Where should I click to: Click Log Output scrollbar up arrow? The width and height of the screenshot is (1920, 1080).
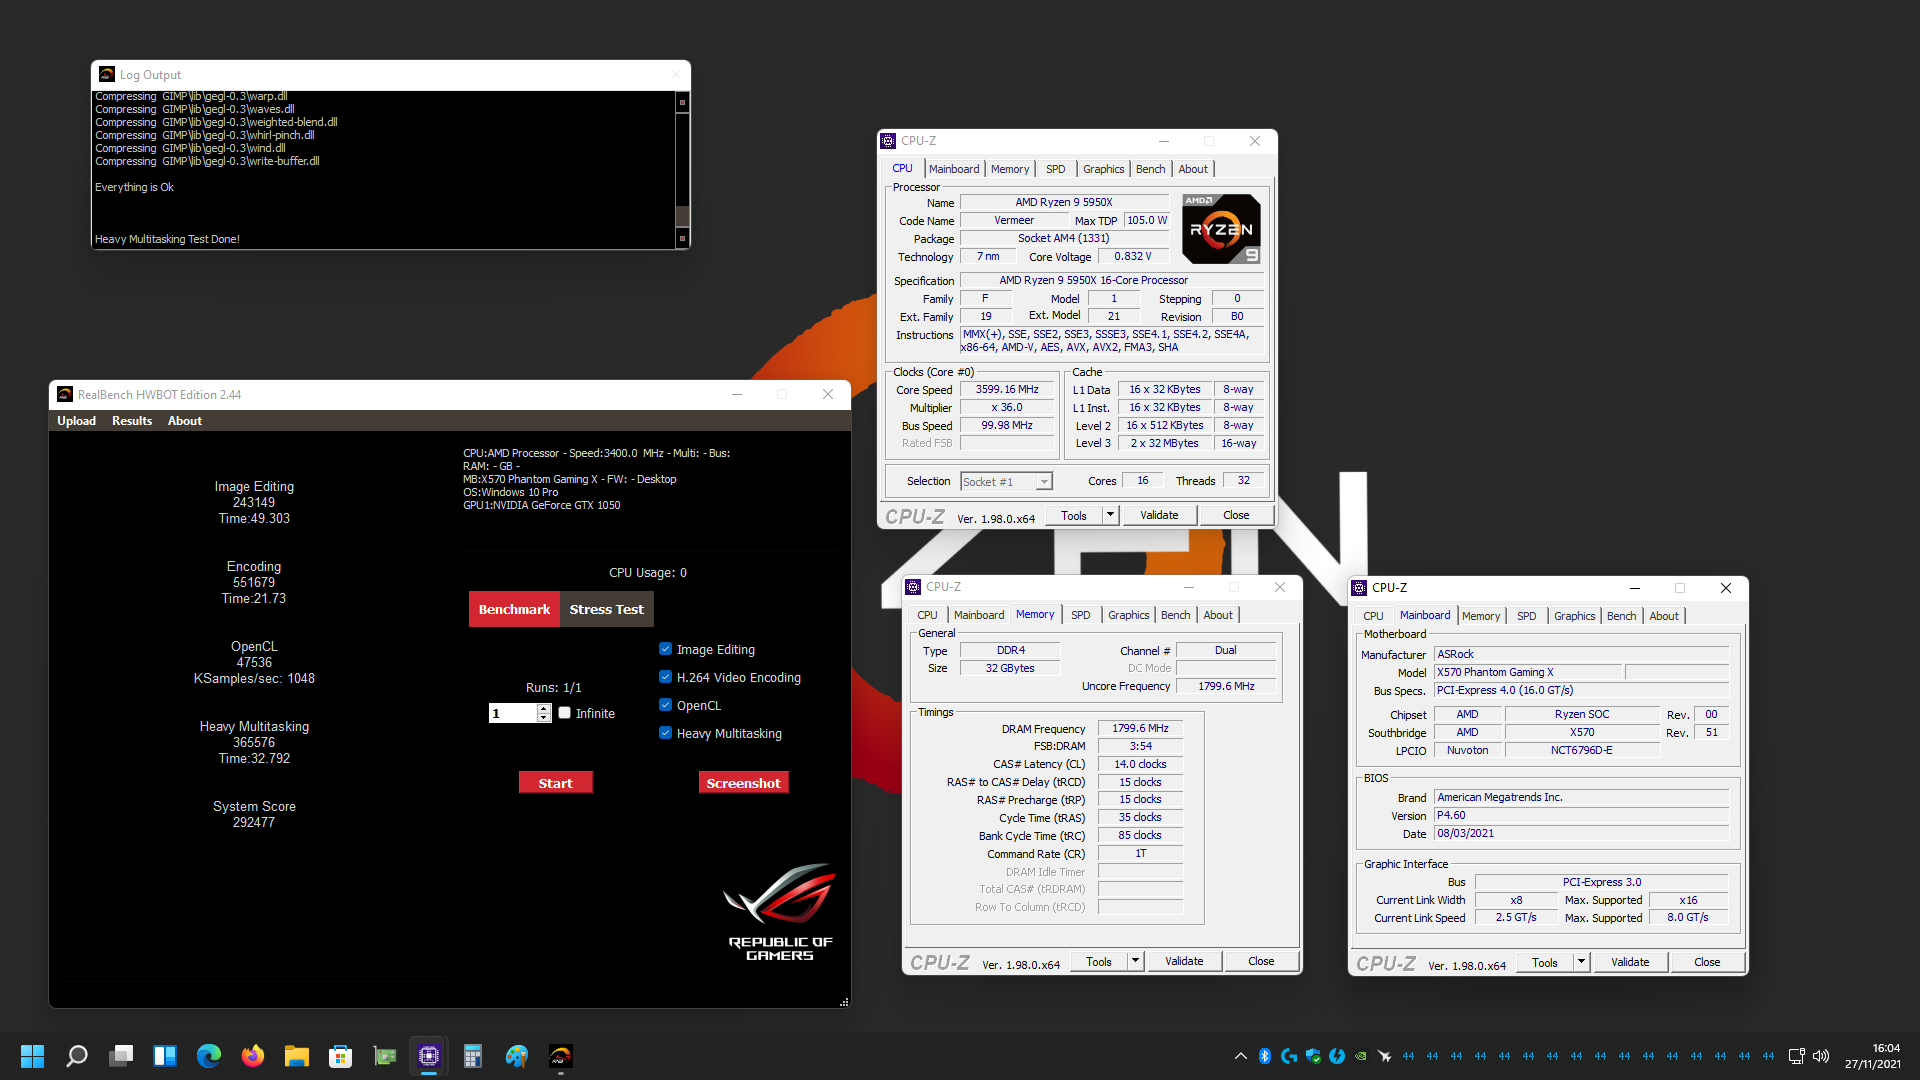pyautogui.click(x=683, y=102)
